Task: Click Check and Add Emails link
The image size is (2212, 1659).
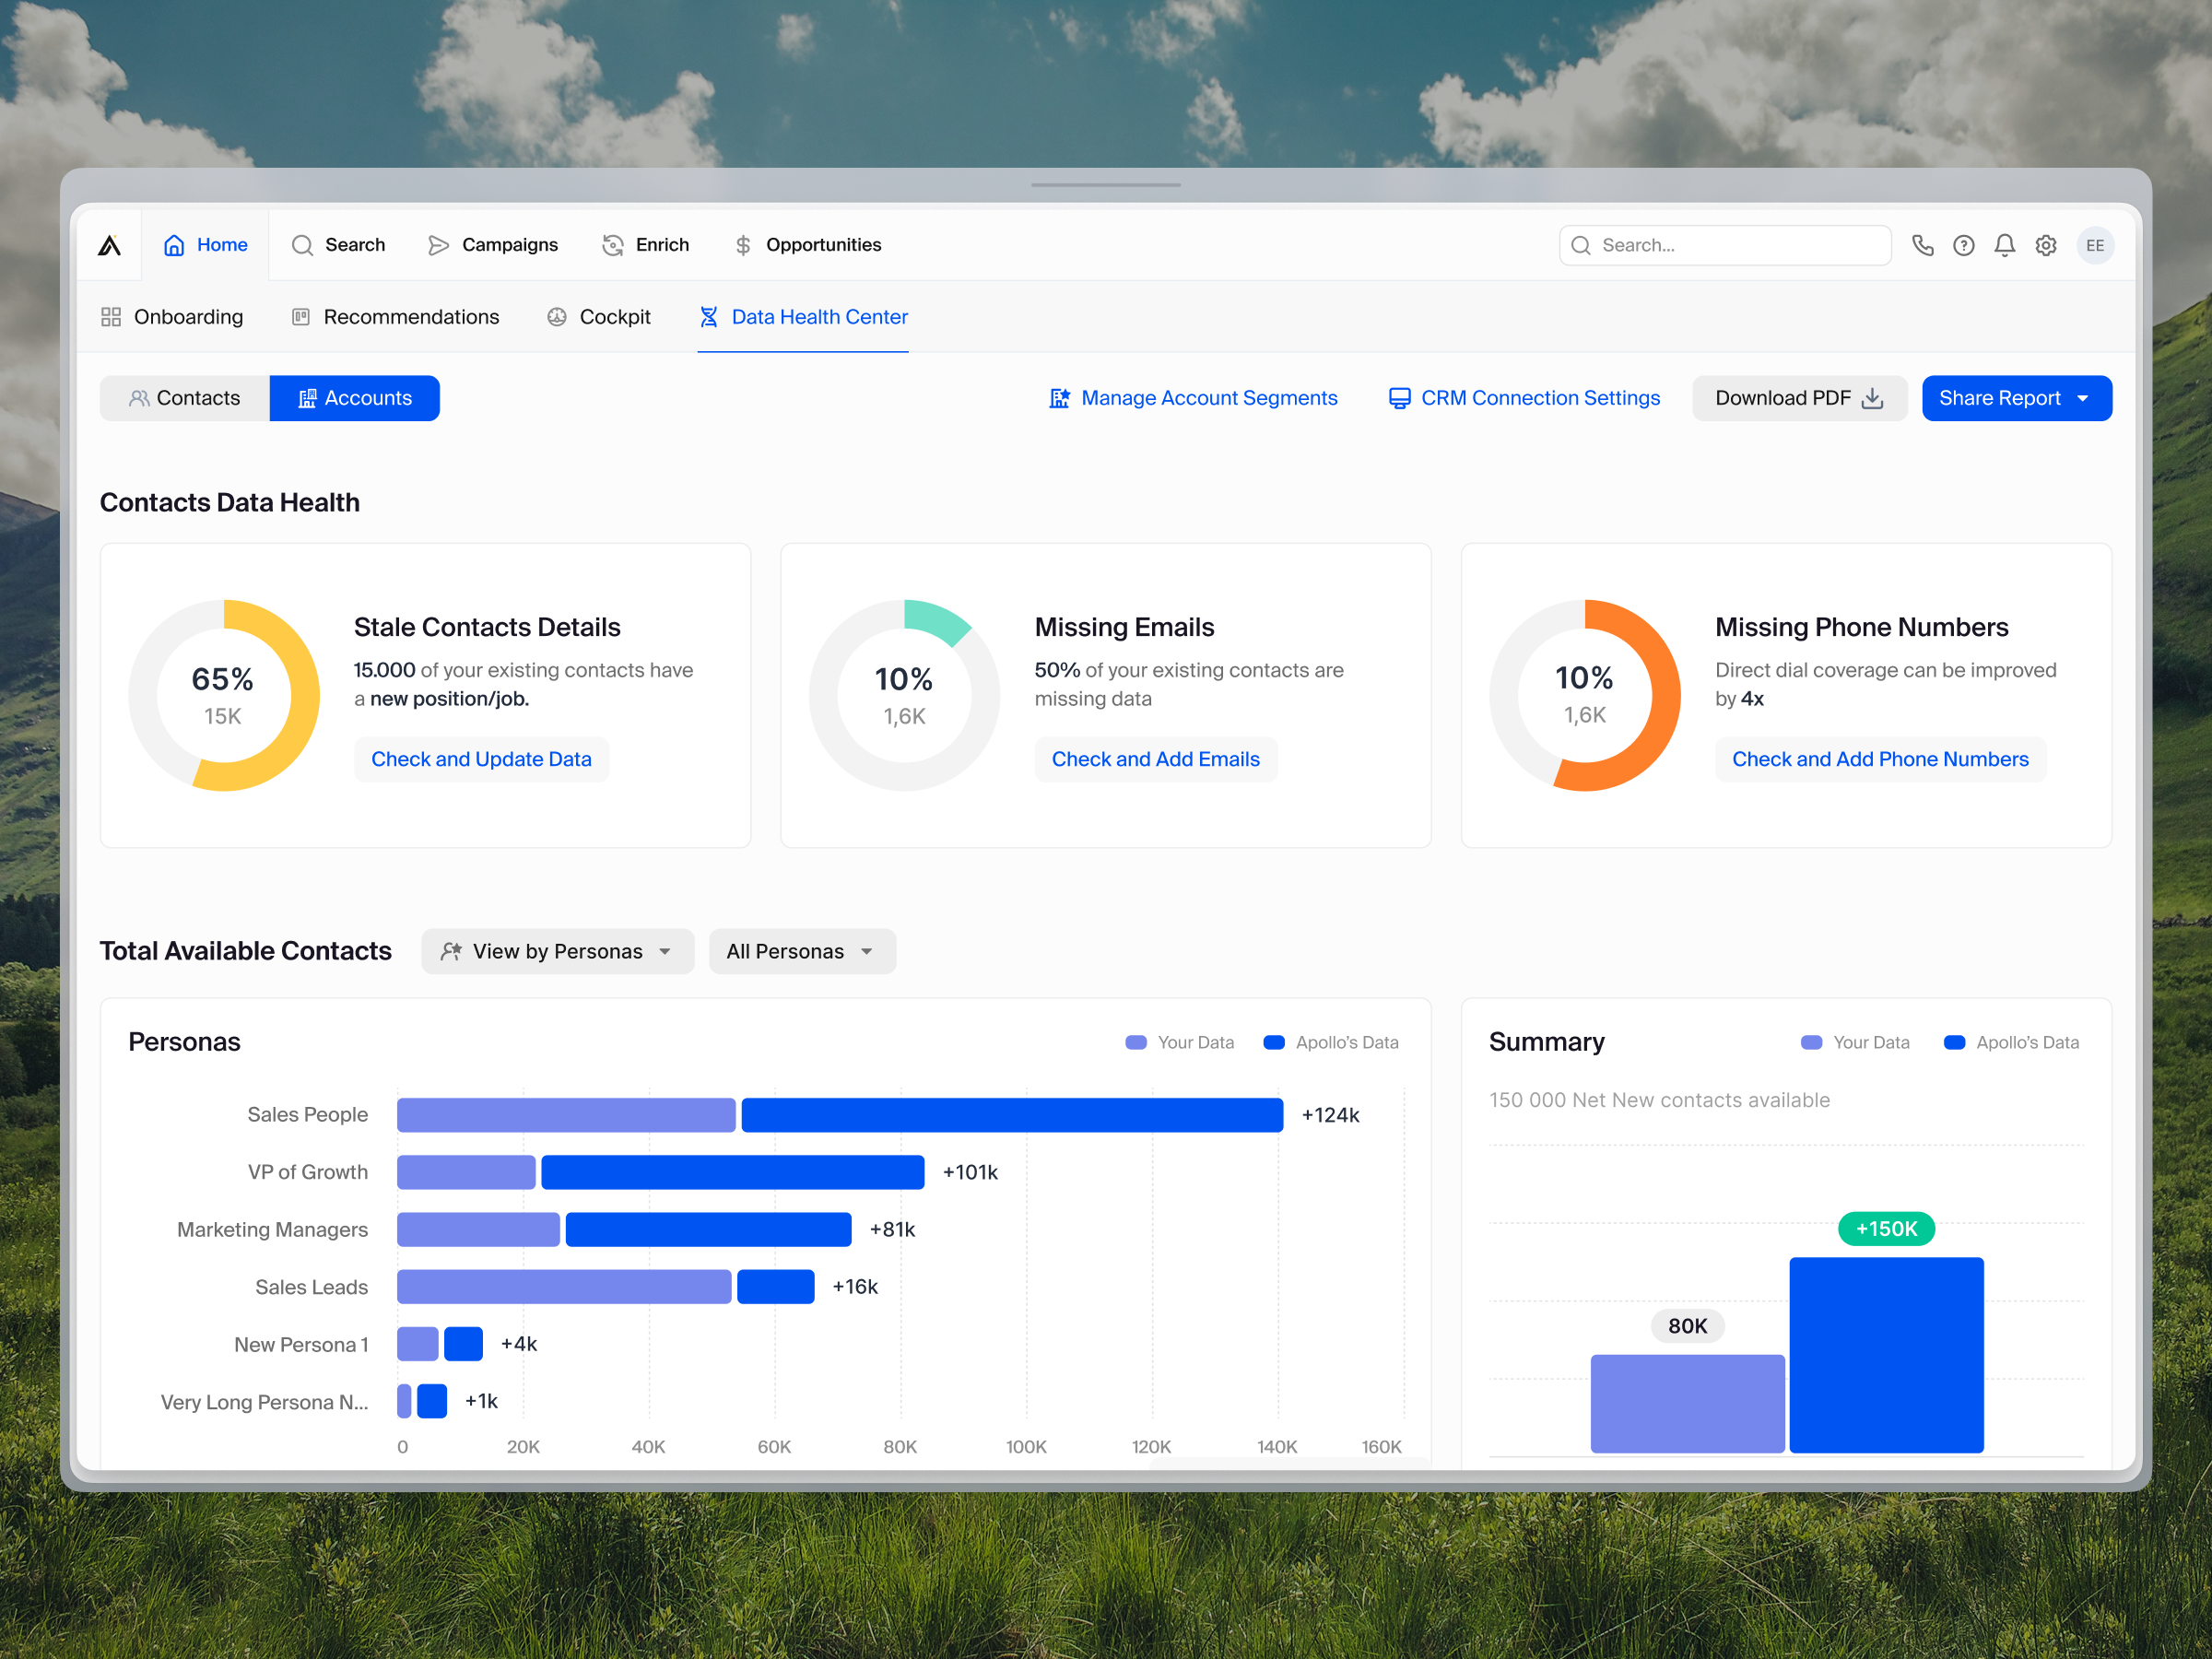Action: pos(1155,759)
